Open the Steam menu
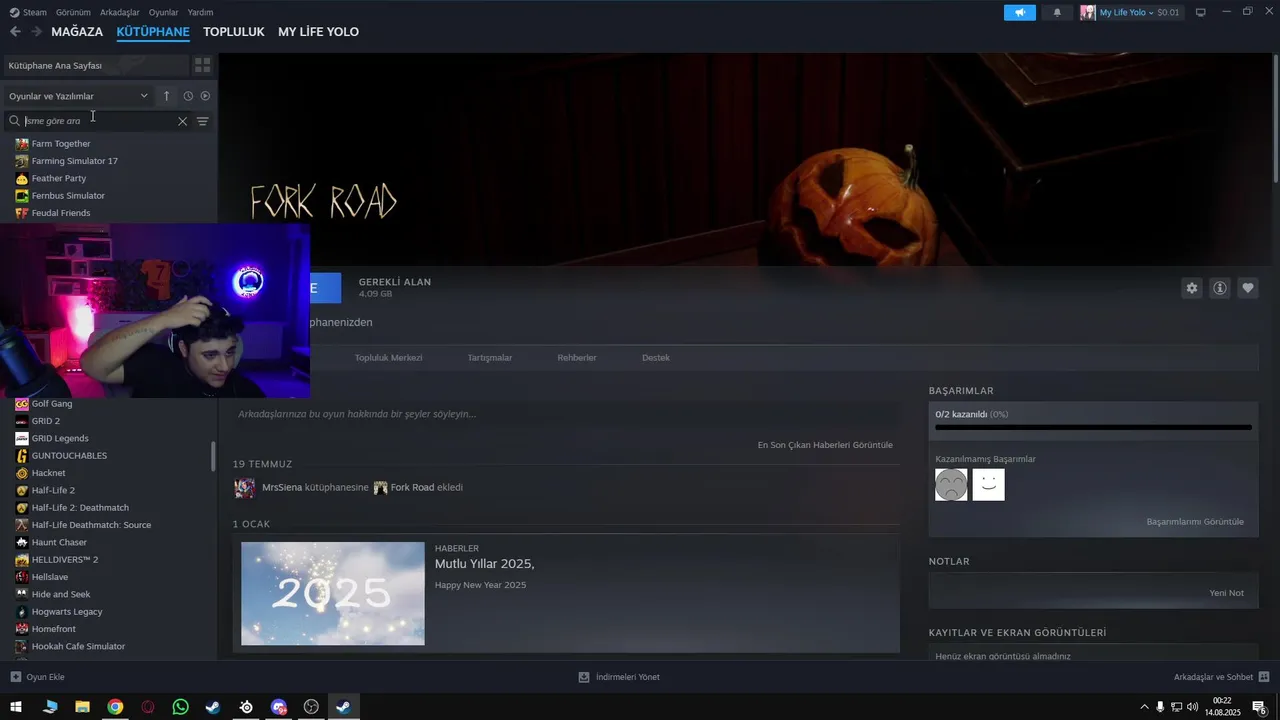Image resolution: width=1280 pixels, height=720 pixels. pyautogui.click(x=28, y=12)
